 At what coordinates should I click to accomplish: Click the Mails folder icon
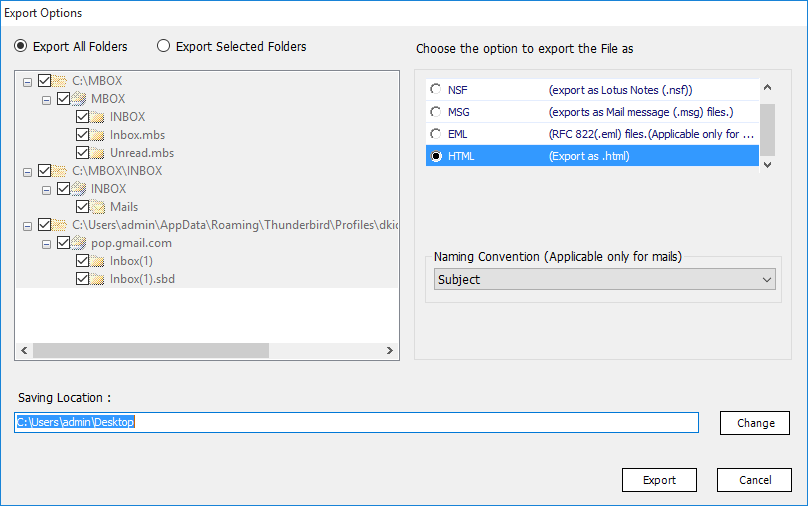coord(98,207)
